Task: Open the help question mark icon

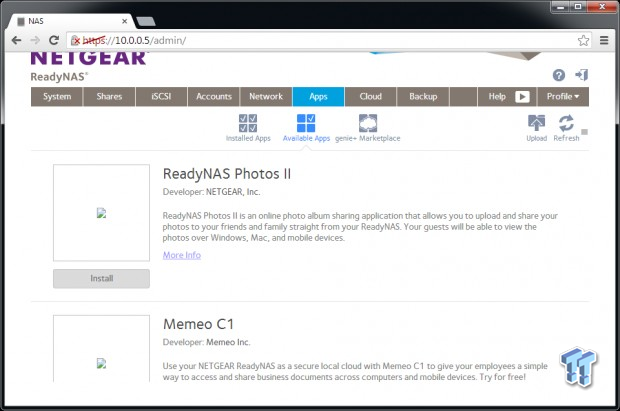Action: [559, 75]
